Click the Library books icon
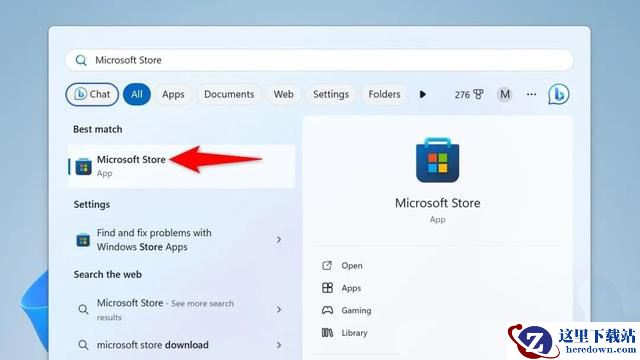This screenshot has height=360, width=640. (x=327, y=333)
